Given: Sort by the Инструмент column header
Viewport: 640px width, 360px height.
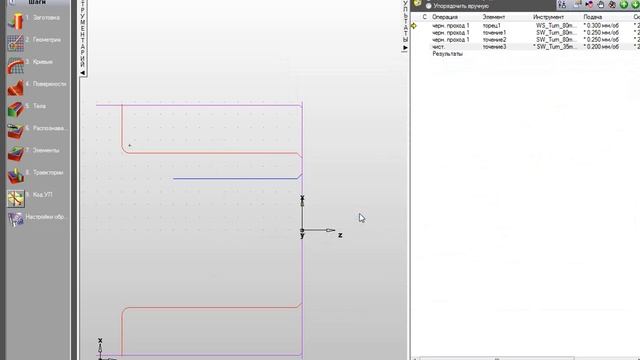Looking at the screenshot, I should [548, 17].
